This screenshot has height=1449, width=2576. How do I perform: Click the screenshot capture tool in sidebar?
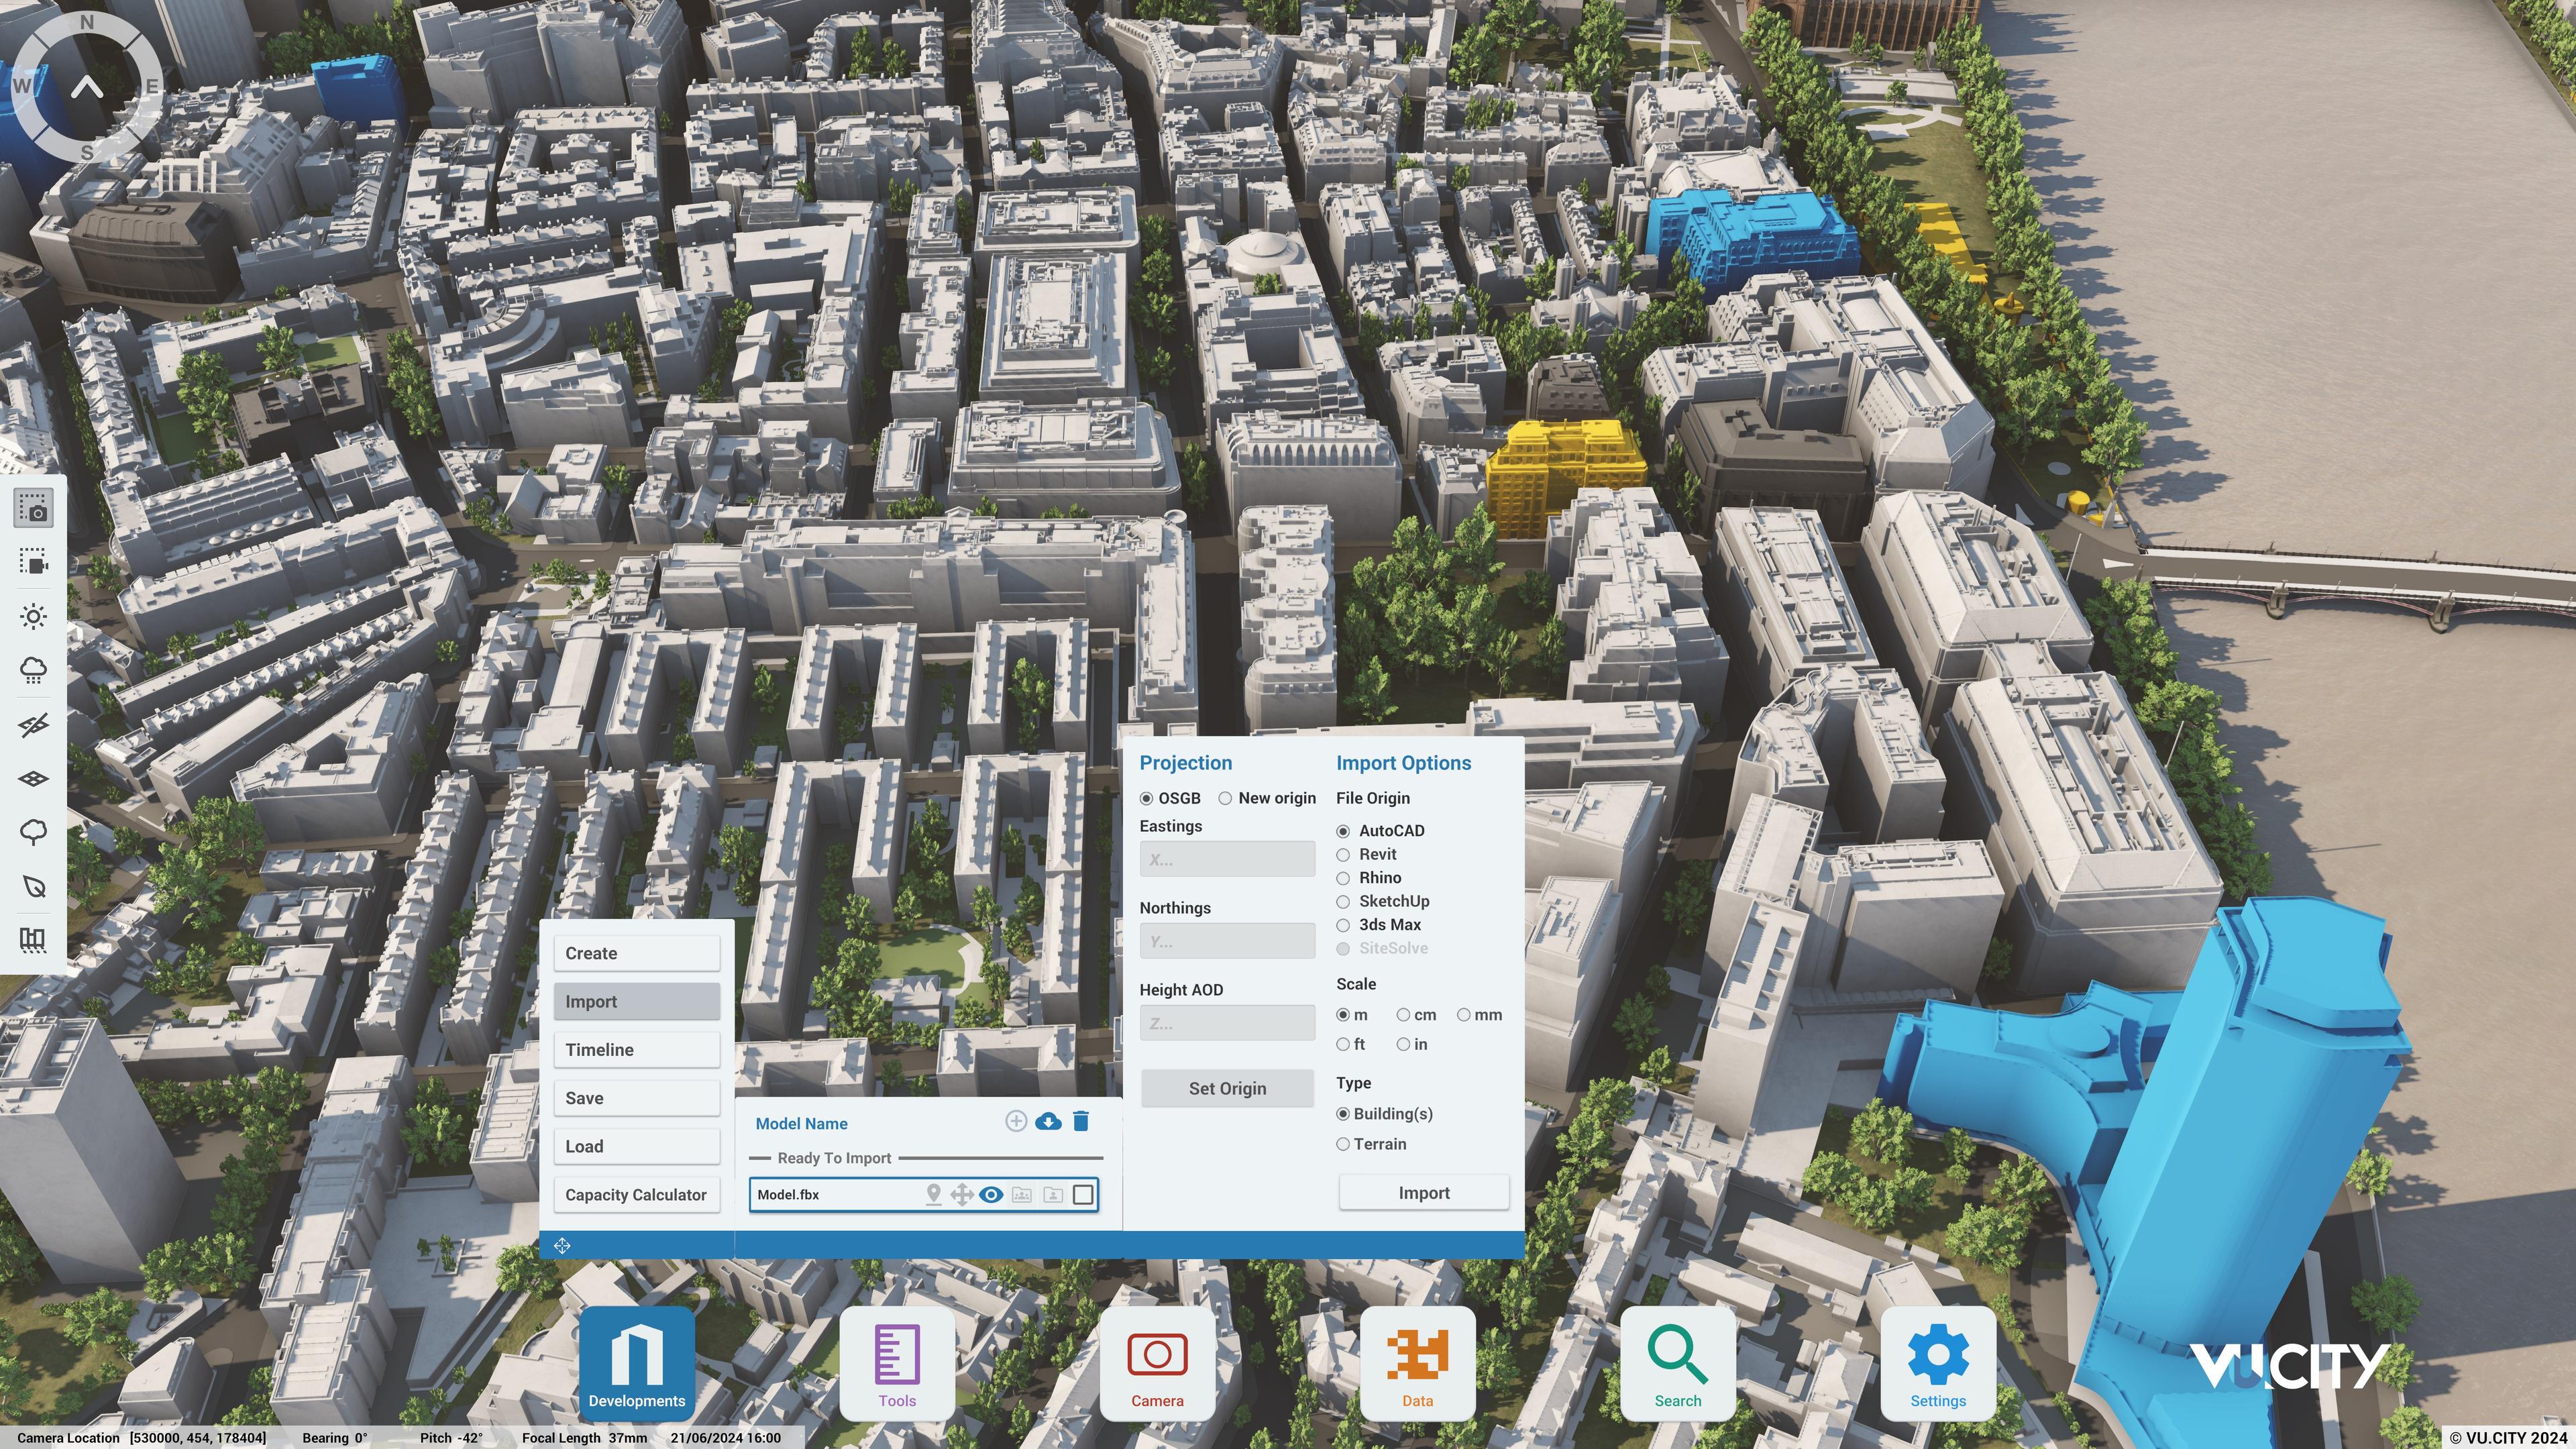tap(34, 508)
